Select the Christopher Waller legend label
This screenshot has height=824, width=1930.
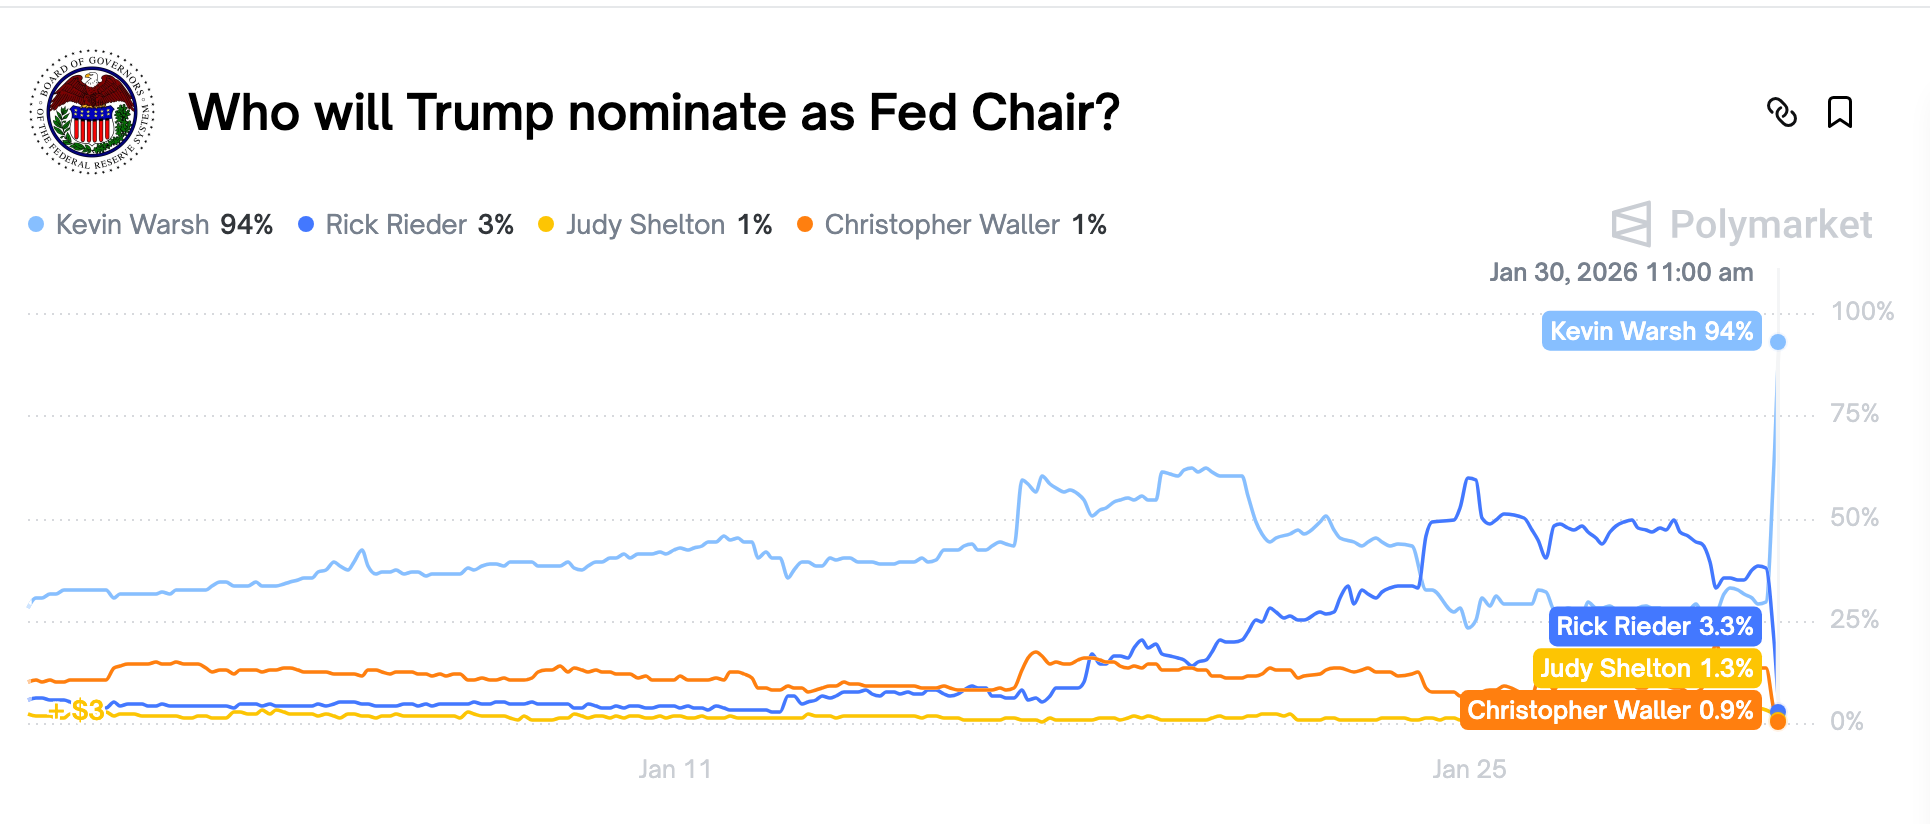(965, 224)
